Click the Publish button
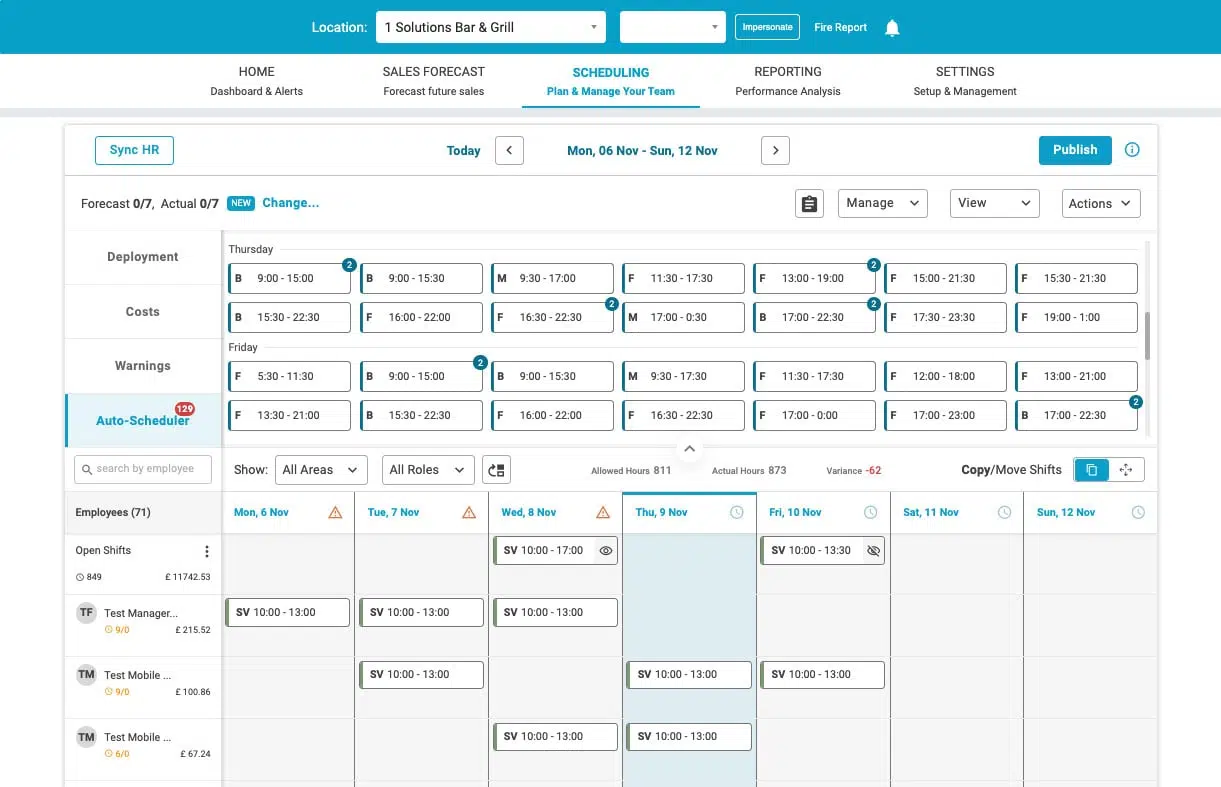 coord(1074,149)
